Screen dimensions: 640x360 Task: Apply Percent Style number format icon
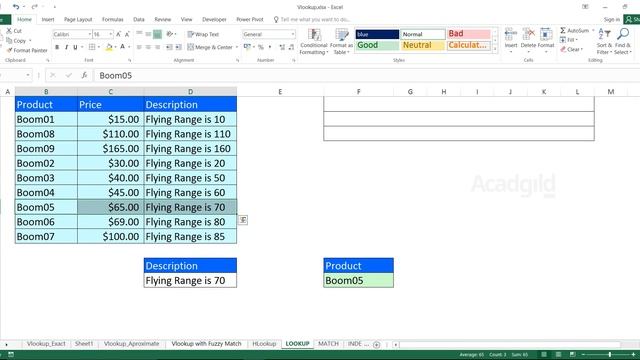261,47
